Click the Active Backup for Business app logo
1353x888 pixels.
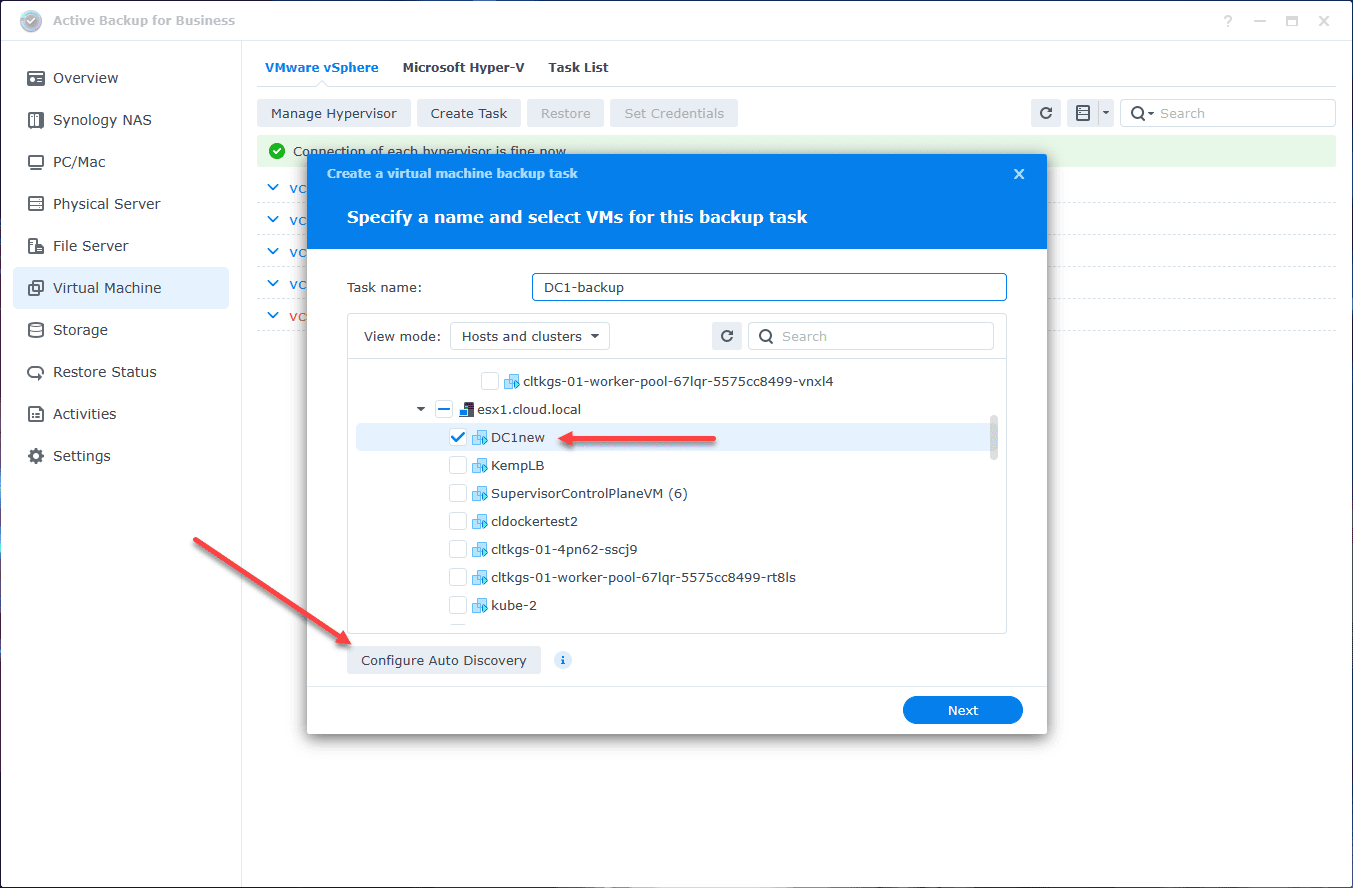pyautogui.click(x=31, y=21)
